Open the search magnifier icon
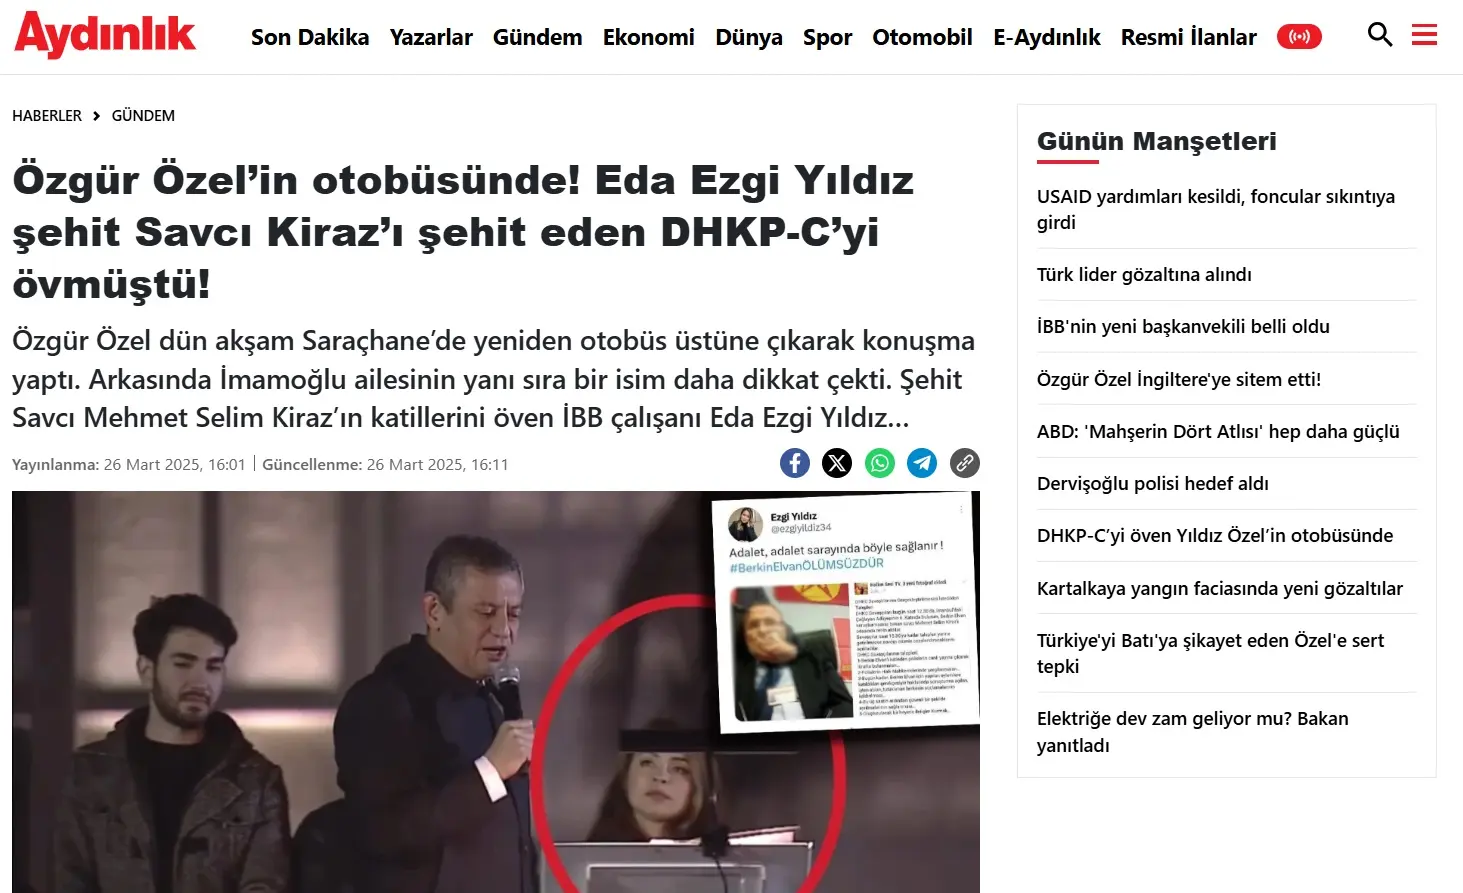Screen dimensions: 1463x893 tap(1380, 35)
